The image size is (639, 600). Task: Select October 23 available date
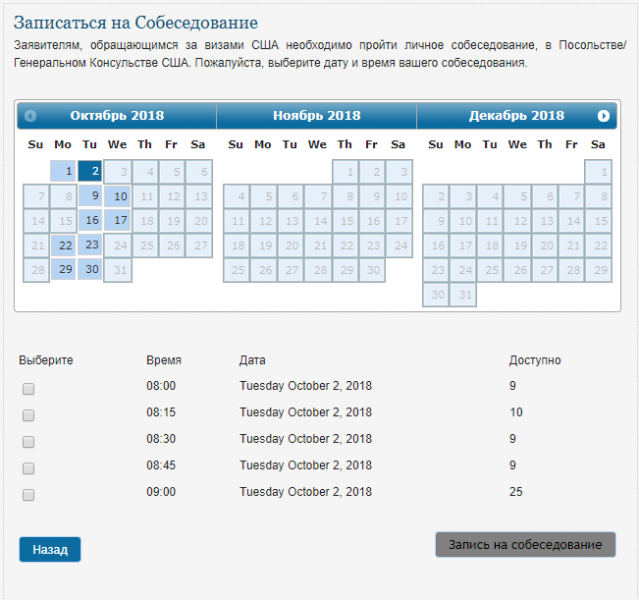90,244
